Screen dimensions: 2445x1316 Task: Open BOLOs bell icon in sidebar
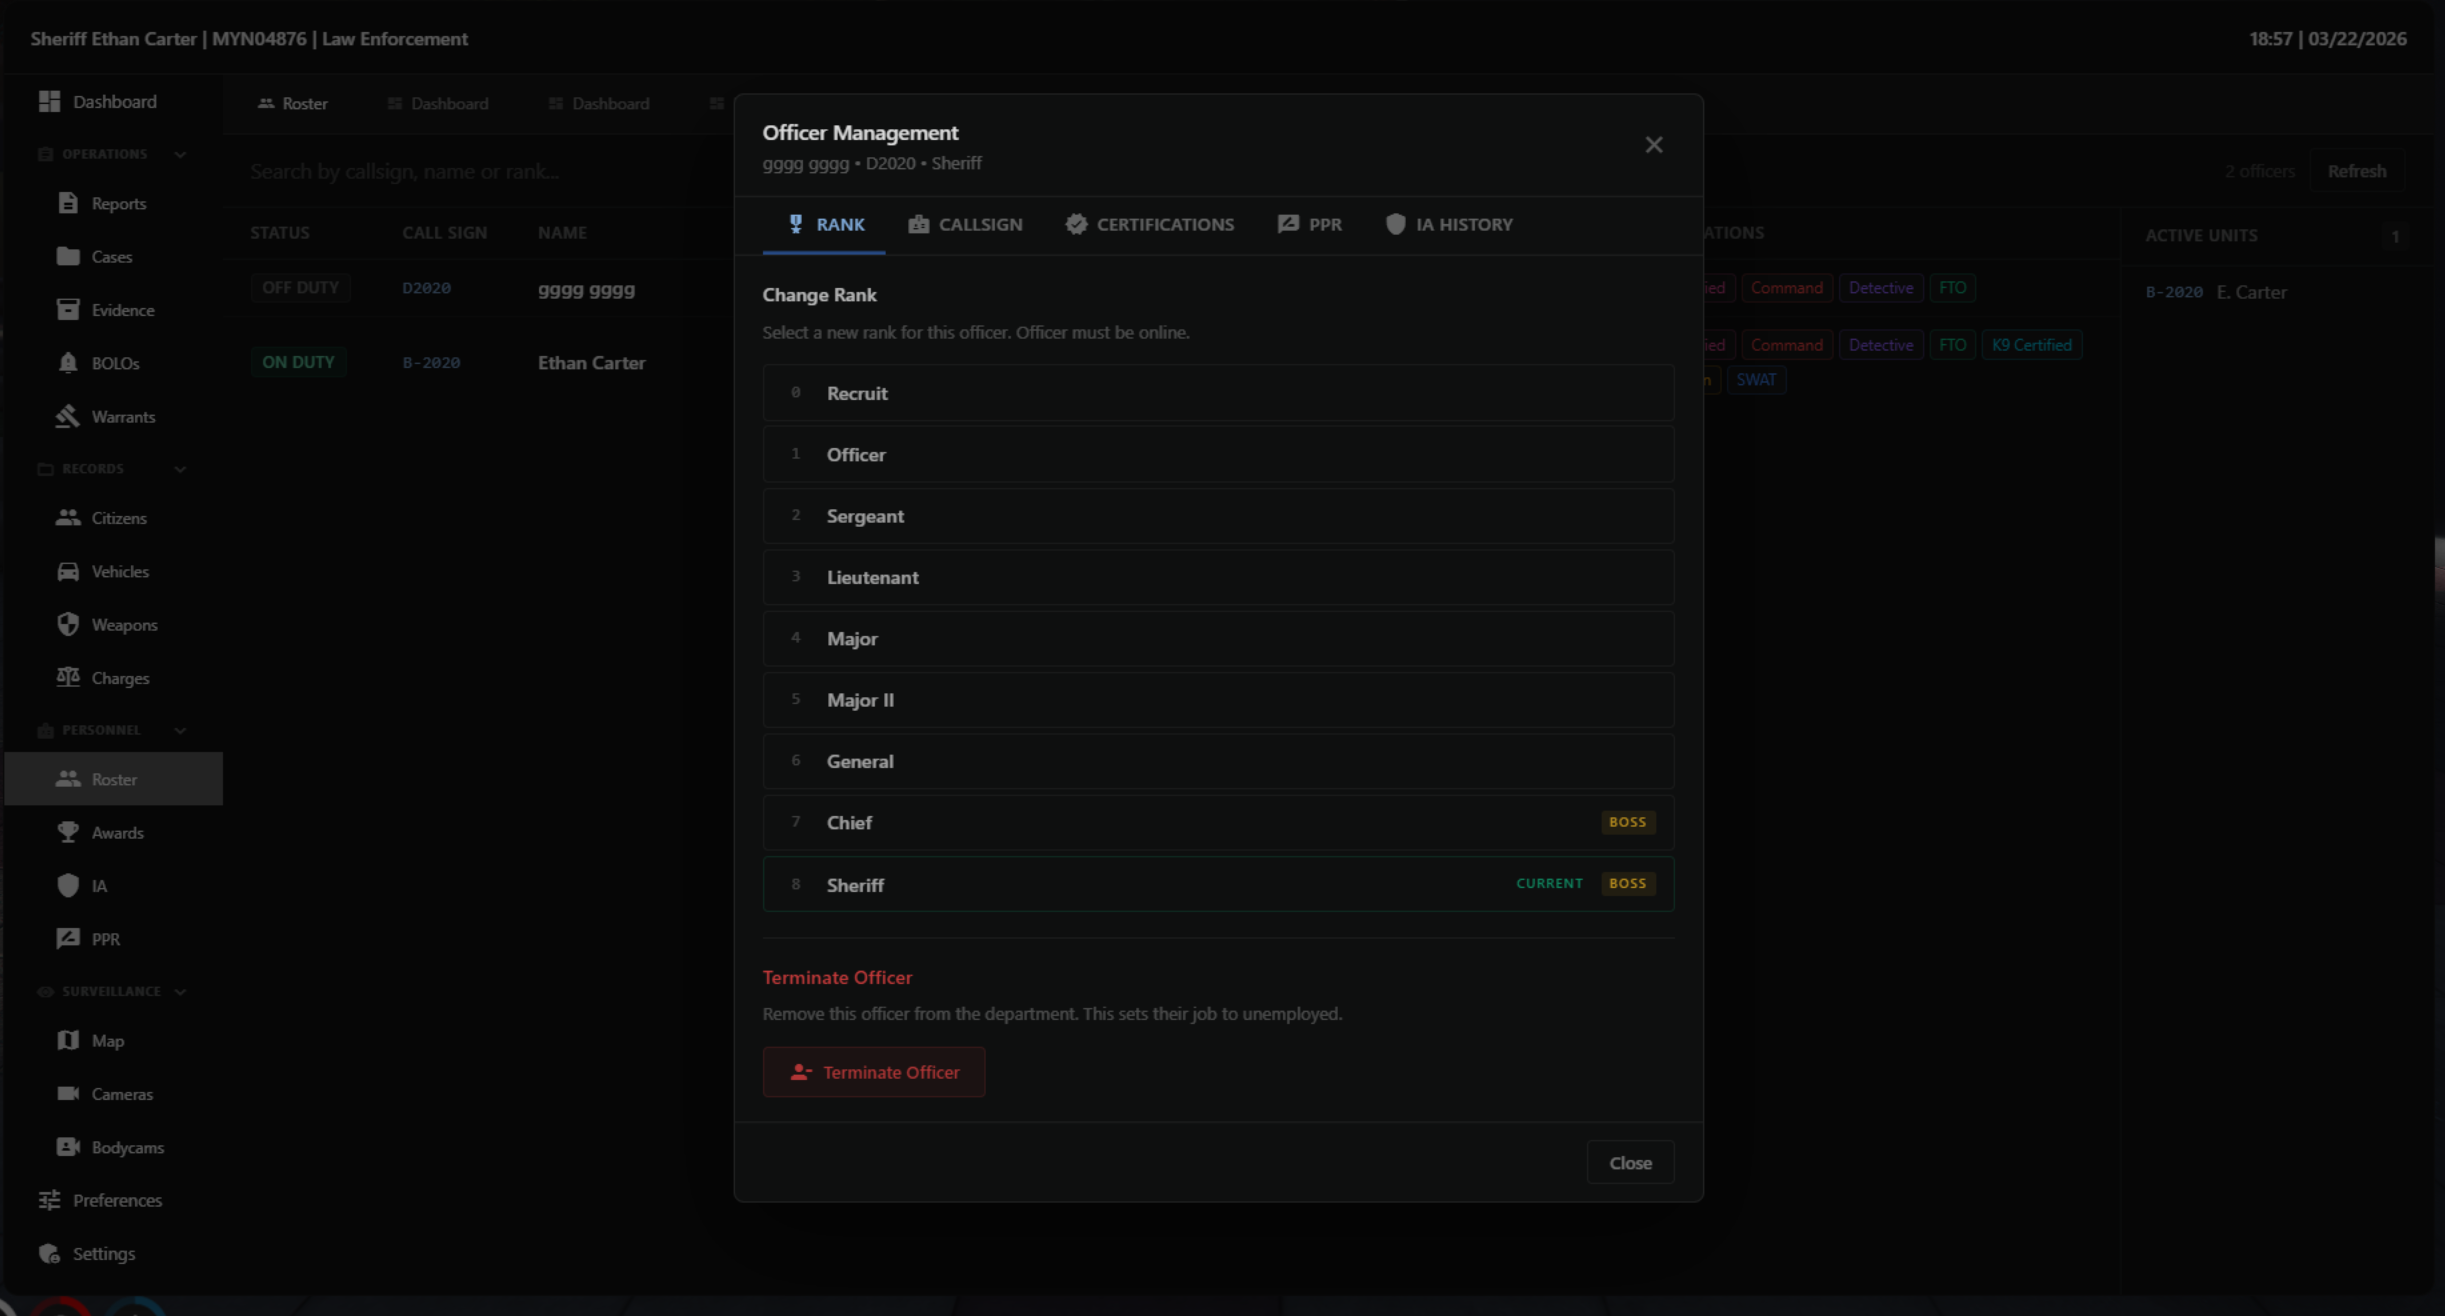(x=68, y=363)
